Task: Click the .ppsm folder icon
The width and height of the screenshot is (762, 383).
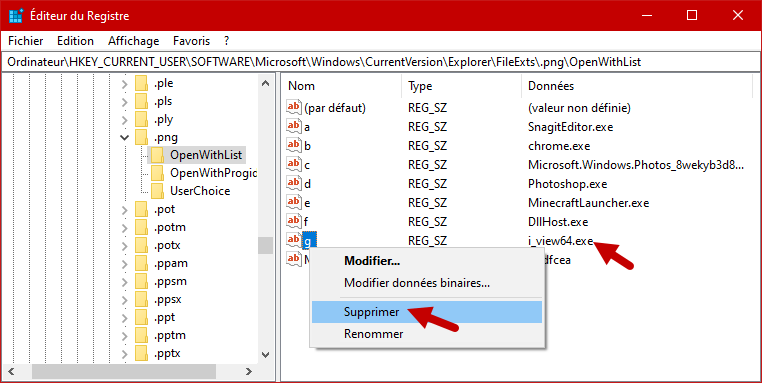Action: pos(141,281)
